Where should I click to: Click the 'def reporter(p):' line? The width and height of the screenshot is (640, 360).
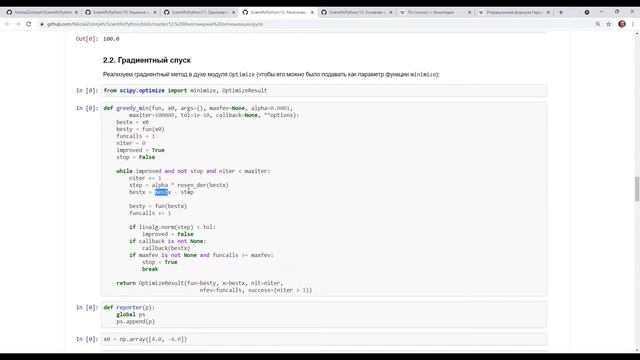(x=129, y=307)
